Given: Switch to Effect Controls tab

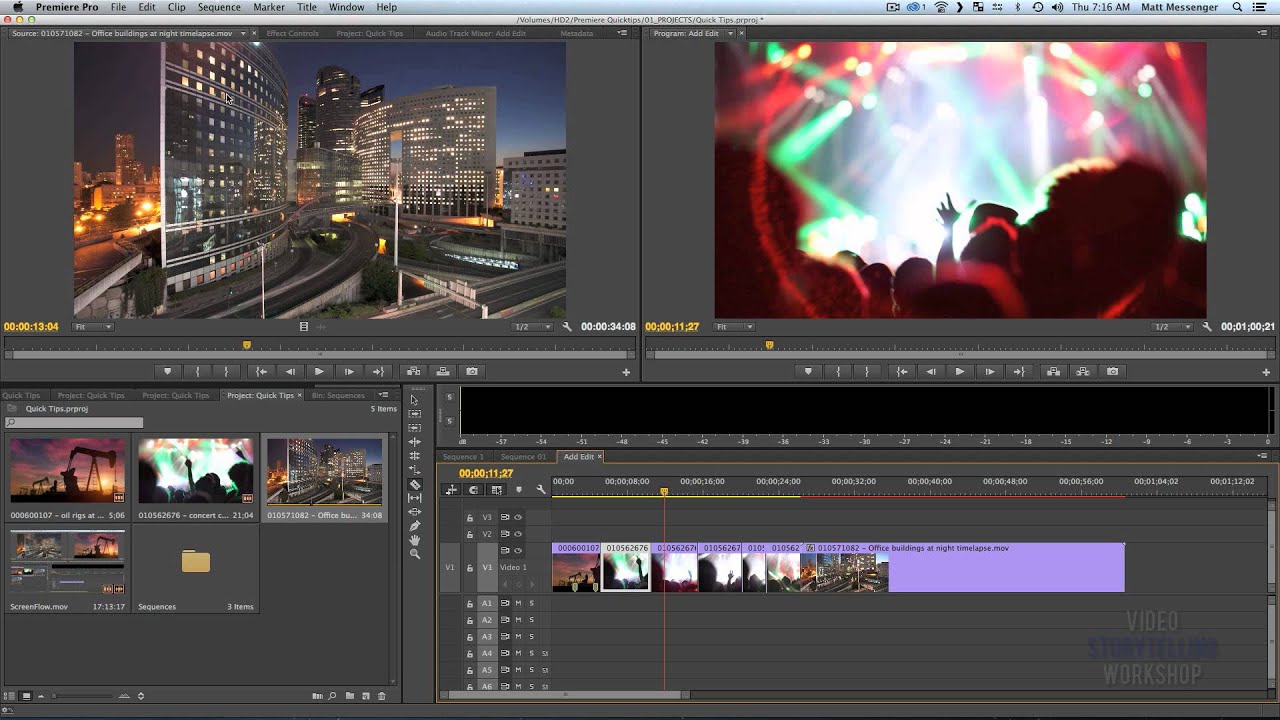Looking at the screenshot, I should tap(292, 33).
